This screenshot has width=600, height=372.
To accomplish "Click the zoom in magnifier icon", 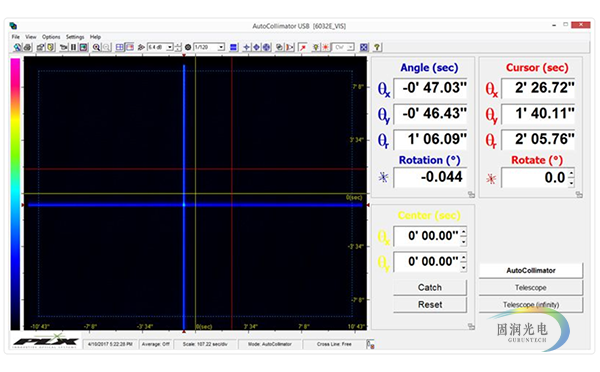I will (96, 47).
